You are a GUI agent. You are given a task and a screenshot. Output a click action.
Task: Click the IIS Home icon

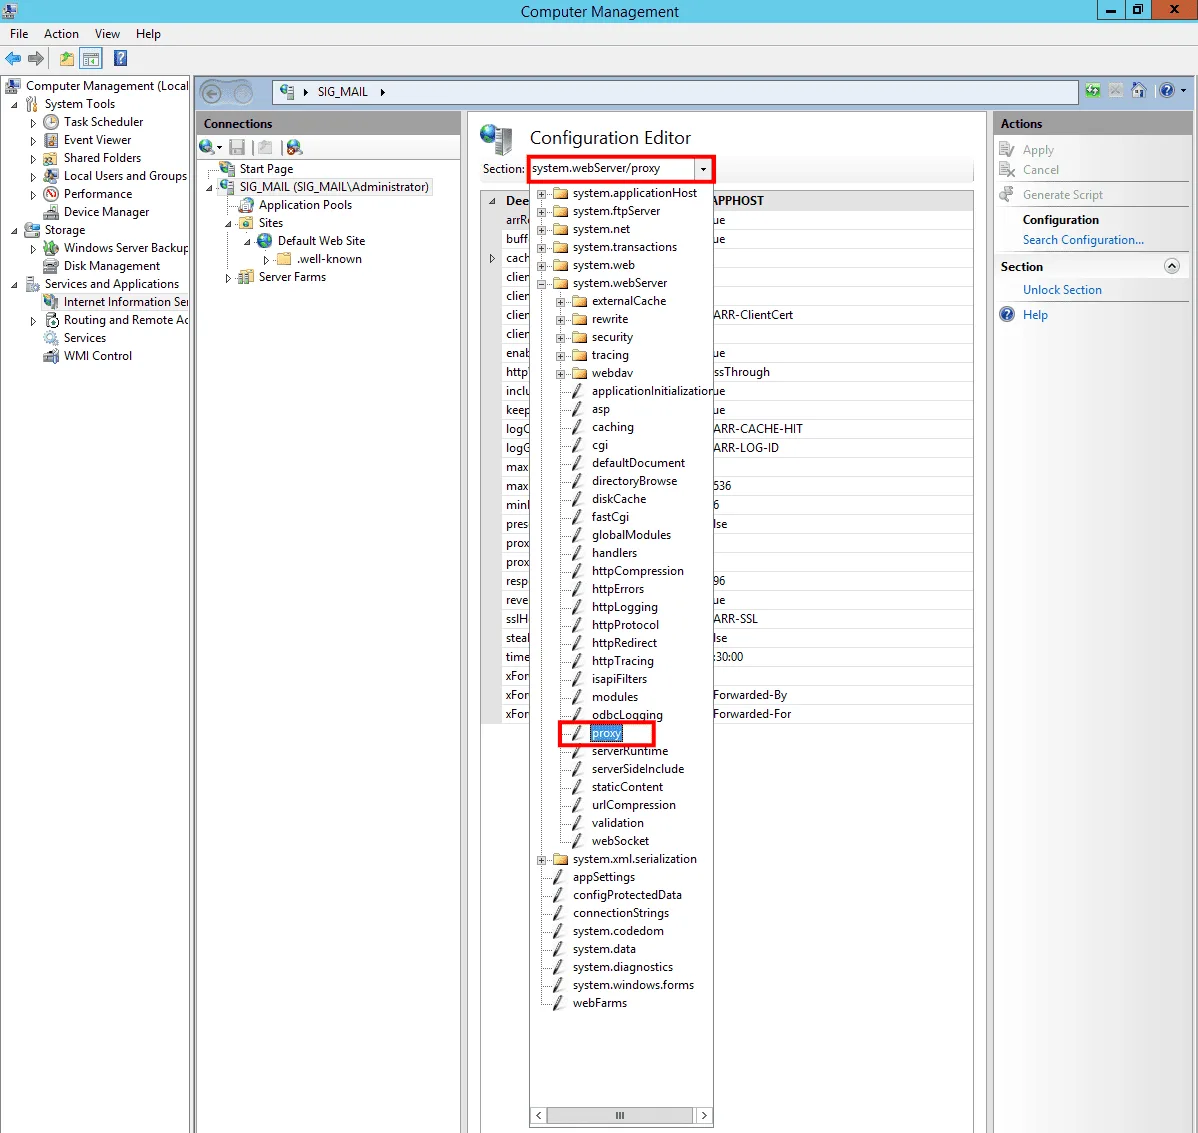coord(1138,91)
